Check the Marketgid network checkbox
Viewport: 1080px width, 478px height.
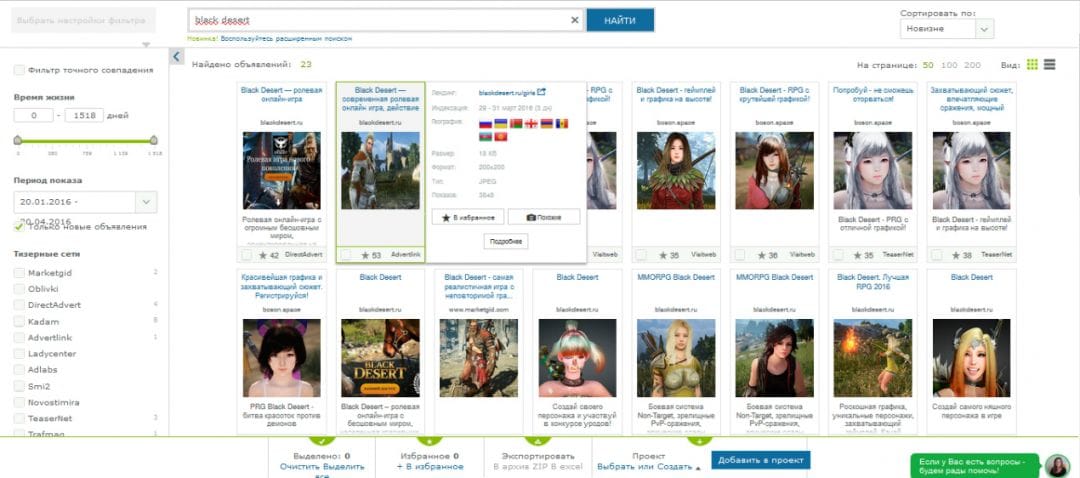coord(19,273)
